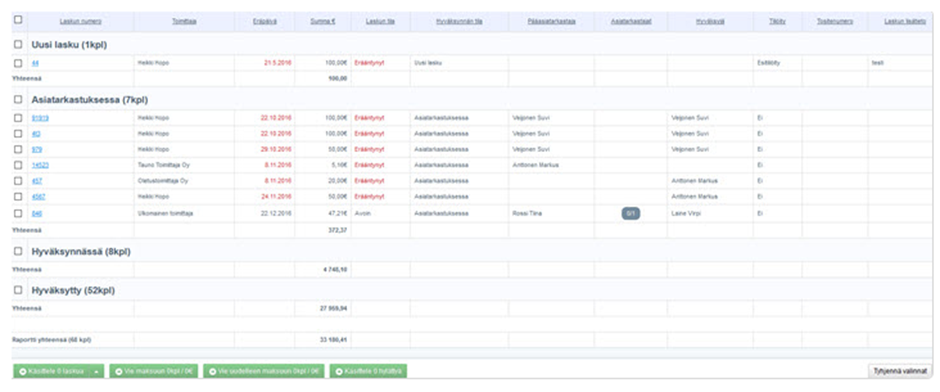Sort by Tositenumero column header
Viewport: 940px width, 392px height.
(x=834, y=22)
